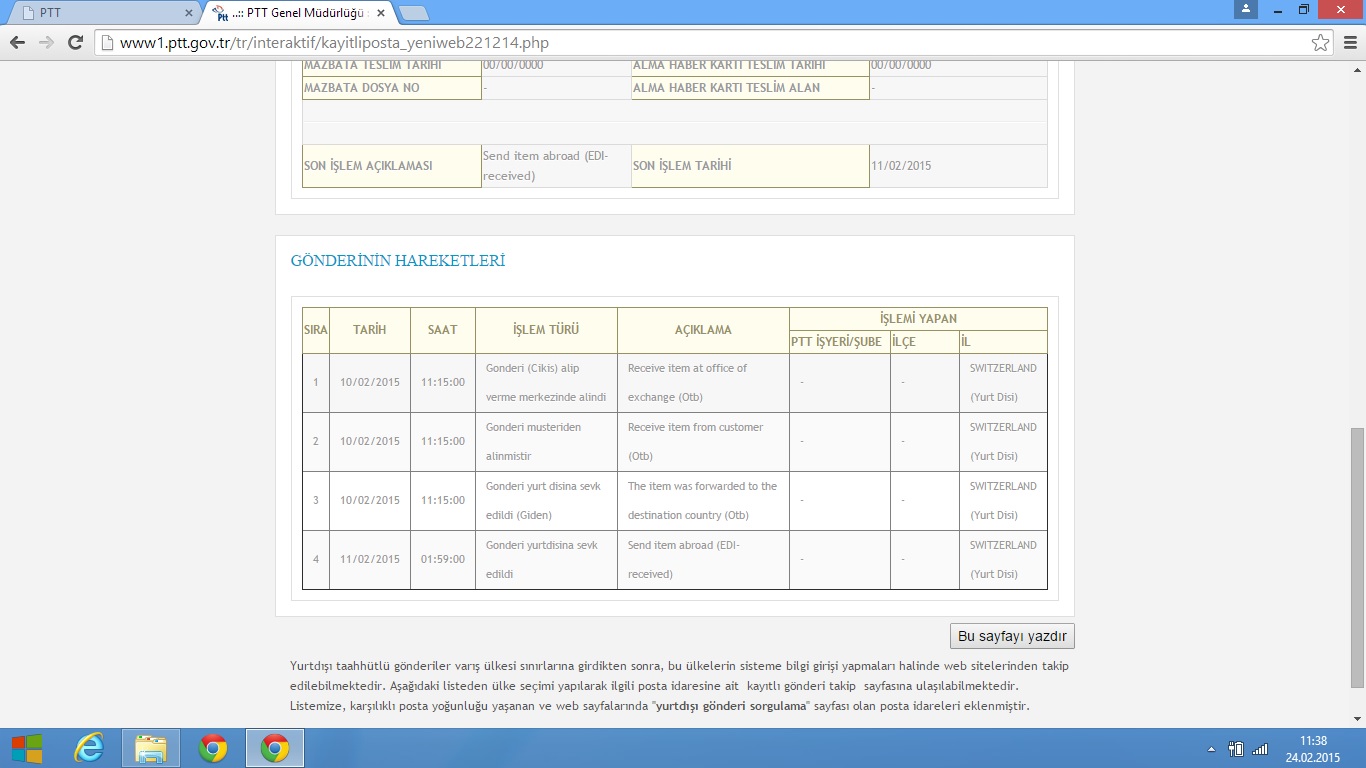Select the 11/02/2015 date in row 4

tap(369, 559)
